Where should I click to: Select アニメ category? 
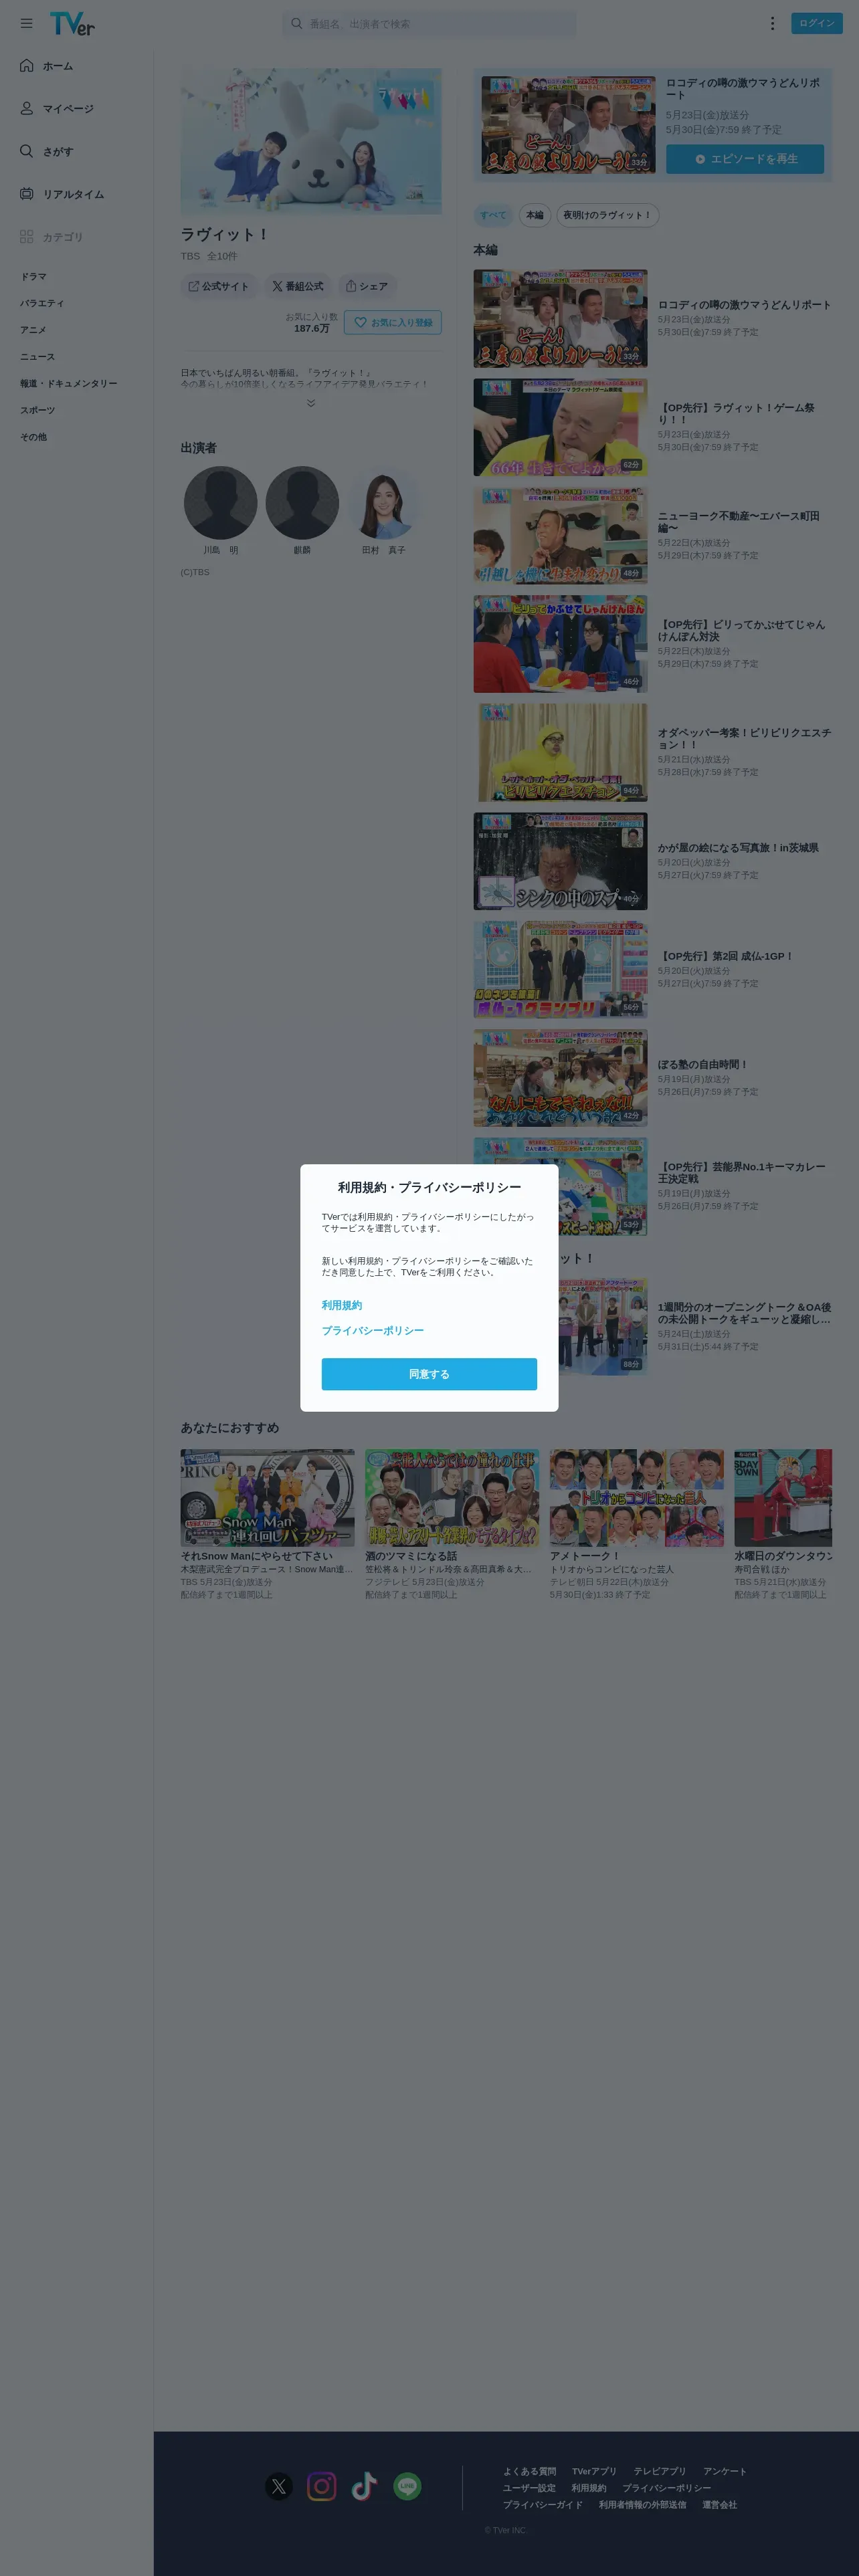(34, 330)
